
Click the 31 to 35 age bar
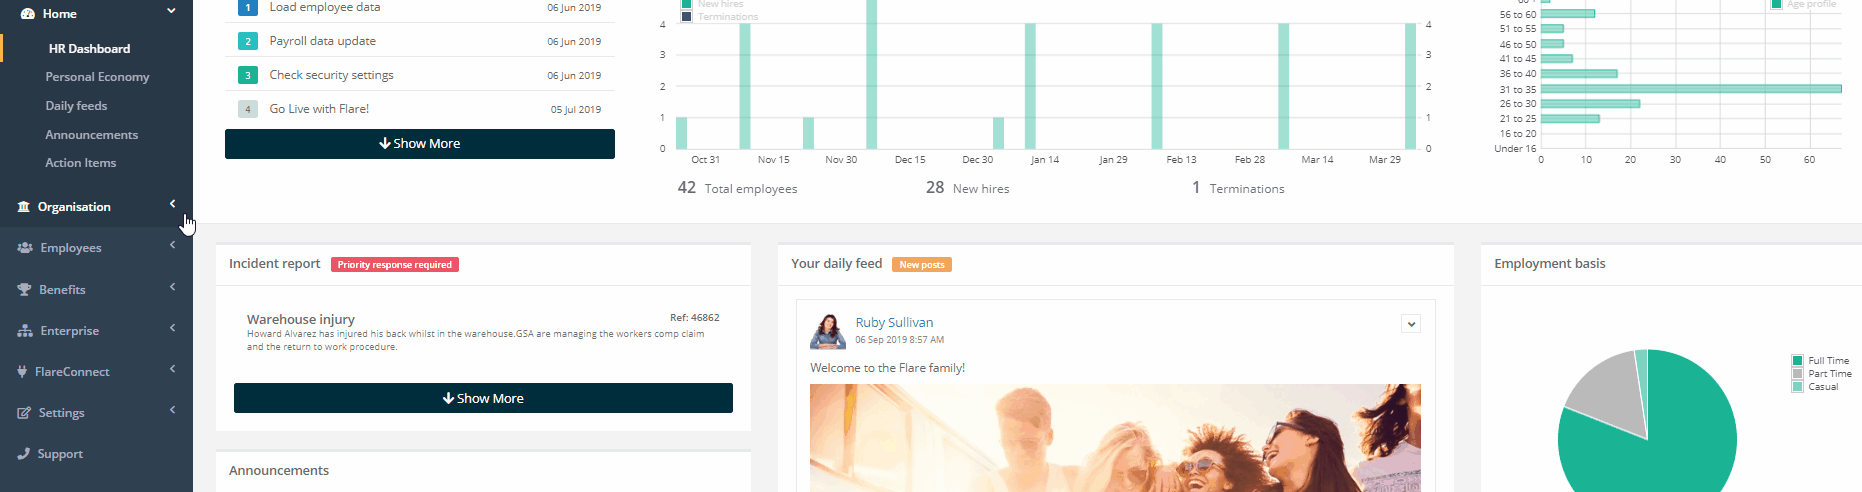(1691, 89)
